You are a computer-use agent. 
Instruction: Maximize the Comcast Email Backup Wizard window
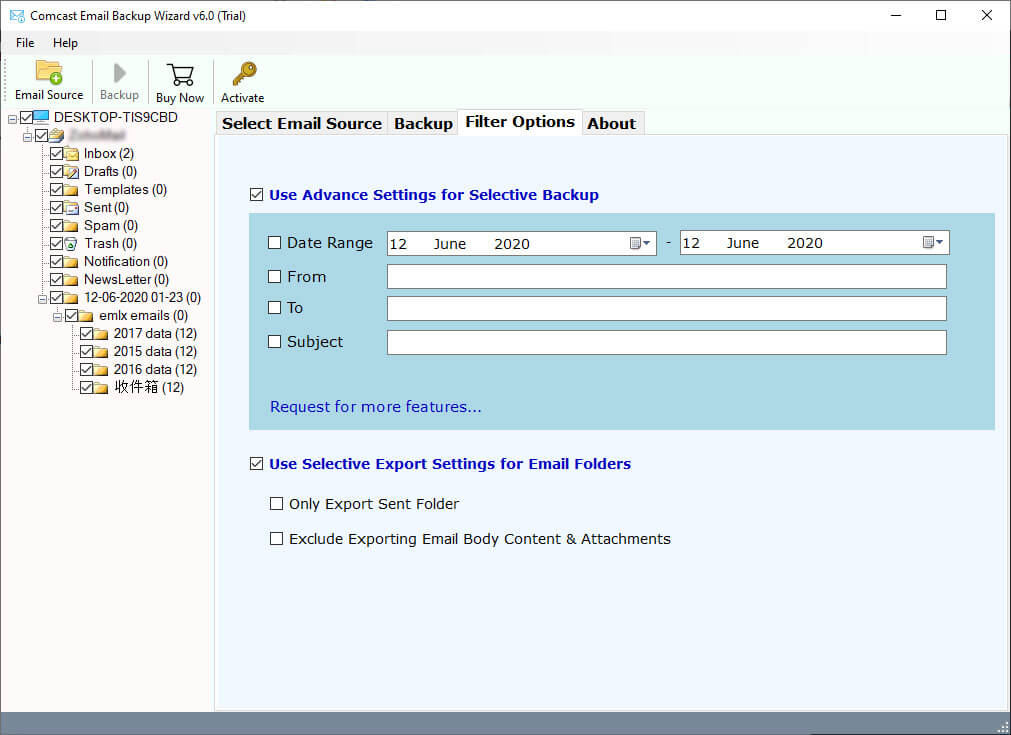click(941, 15)
